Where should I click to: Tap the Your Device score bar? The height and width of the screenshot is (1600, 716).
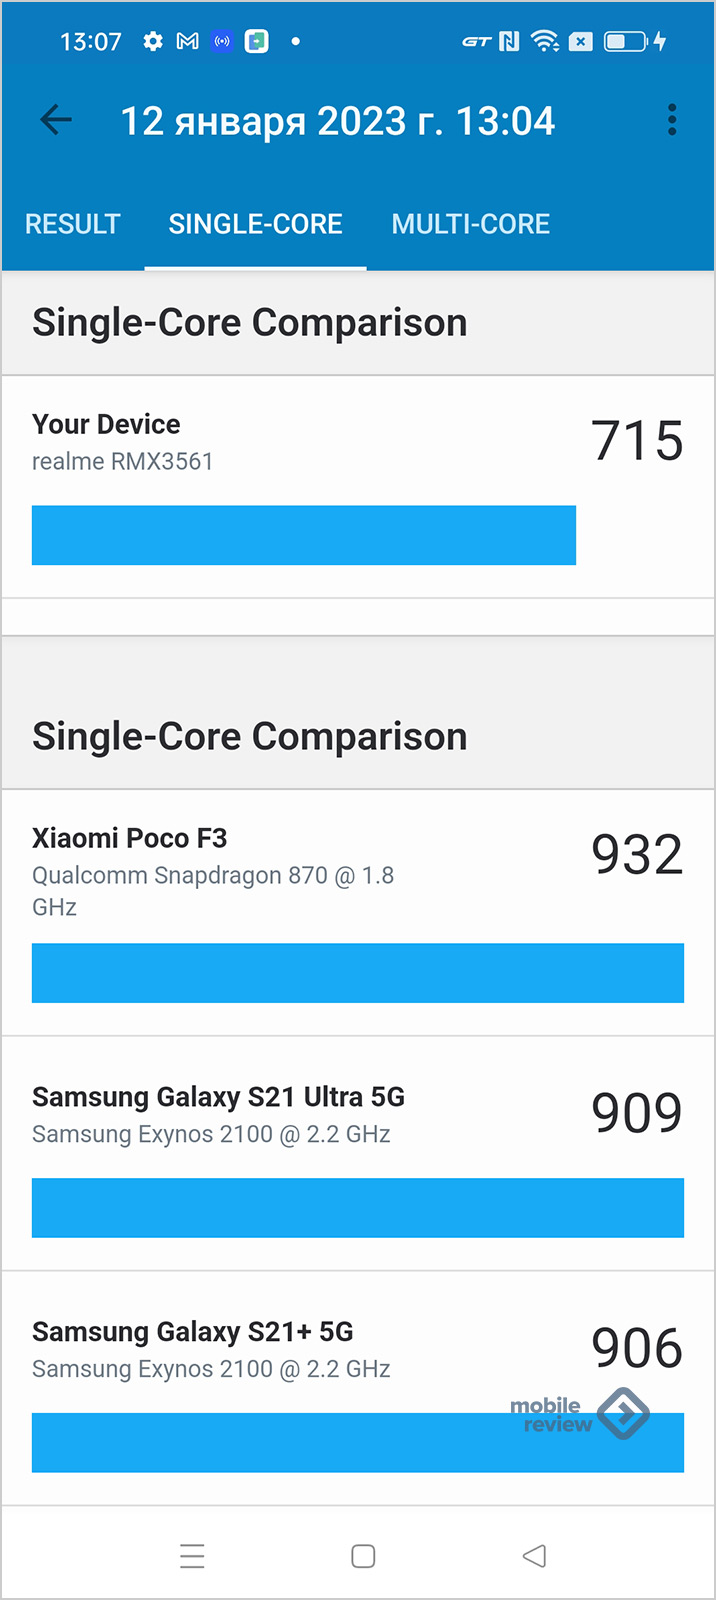tap(303, 535)
